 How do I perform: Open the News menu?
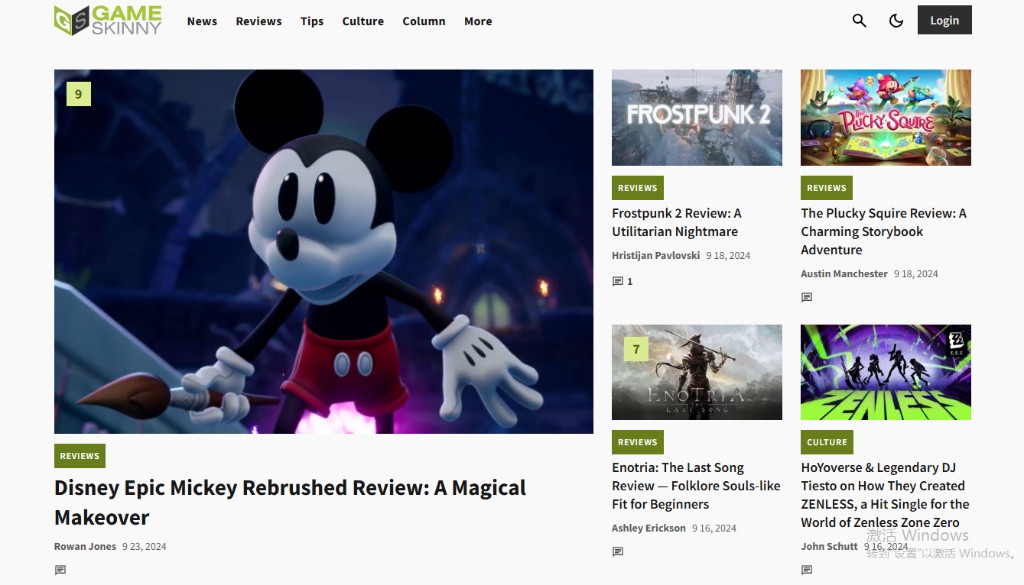coord(202,21)
